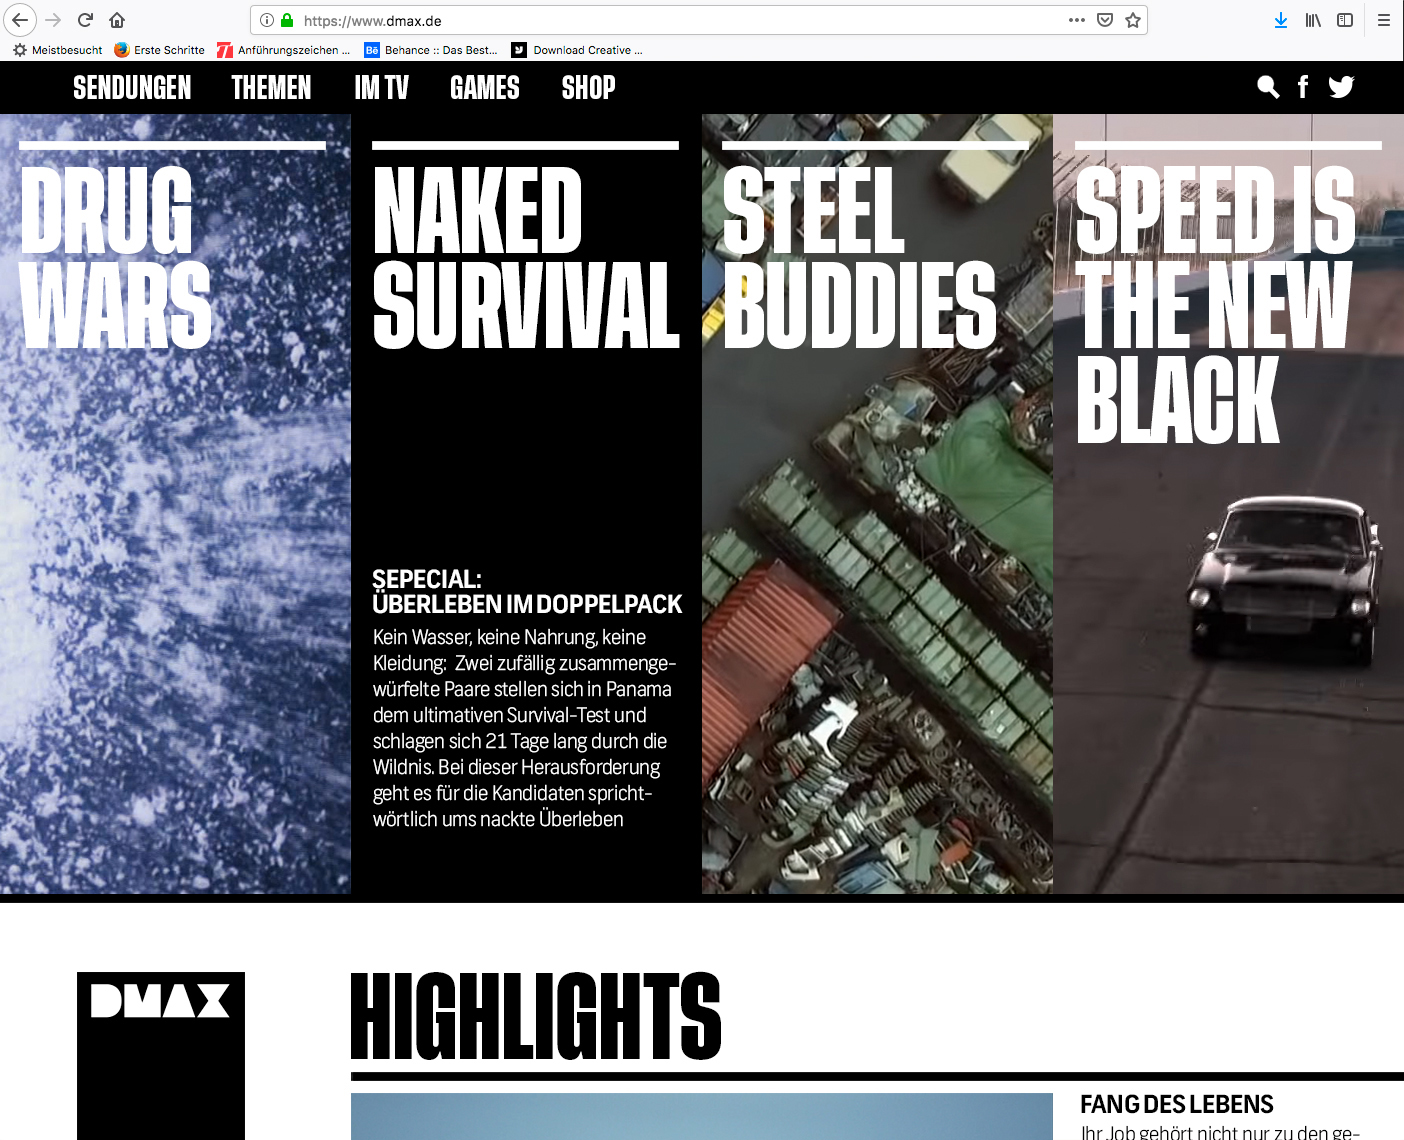This screenshot has width=1404, height=1140.
Task: Open the IM TV menu item
Action: click(x=381, y=88)
